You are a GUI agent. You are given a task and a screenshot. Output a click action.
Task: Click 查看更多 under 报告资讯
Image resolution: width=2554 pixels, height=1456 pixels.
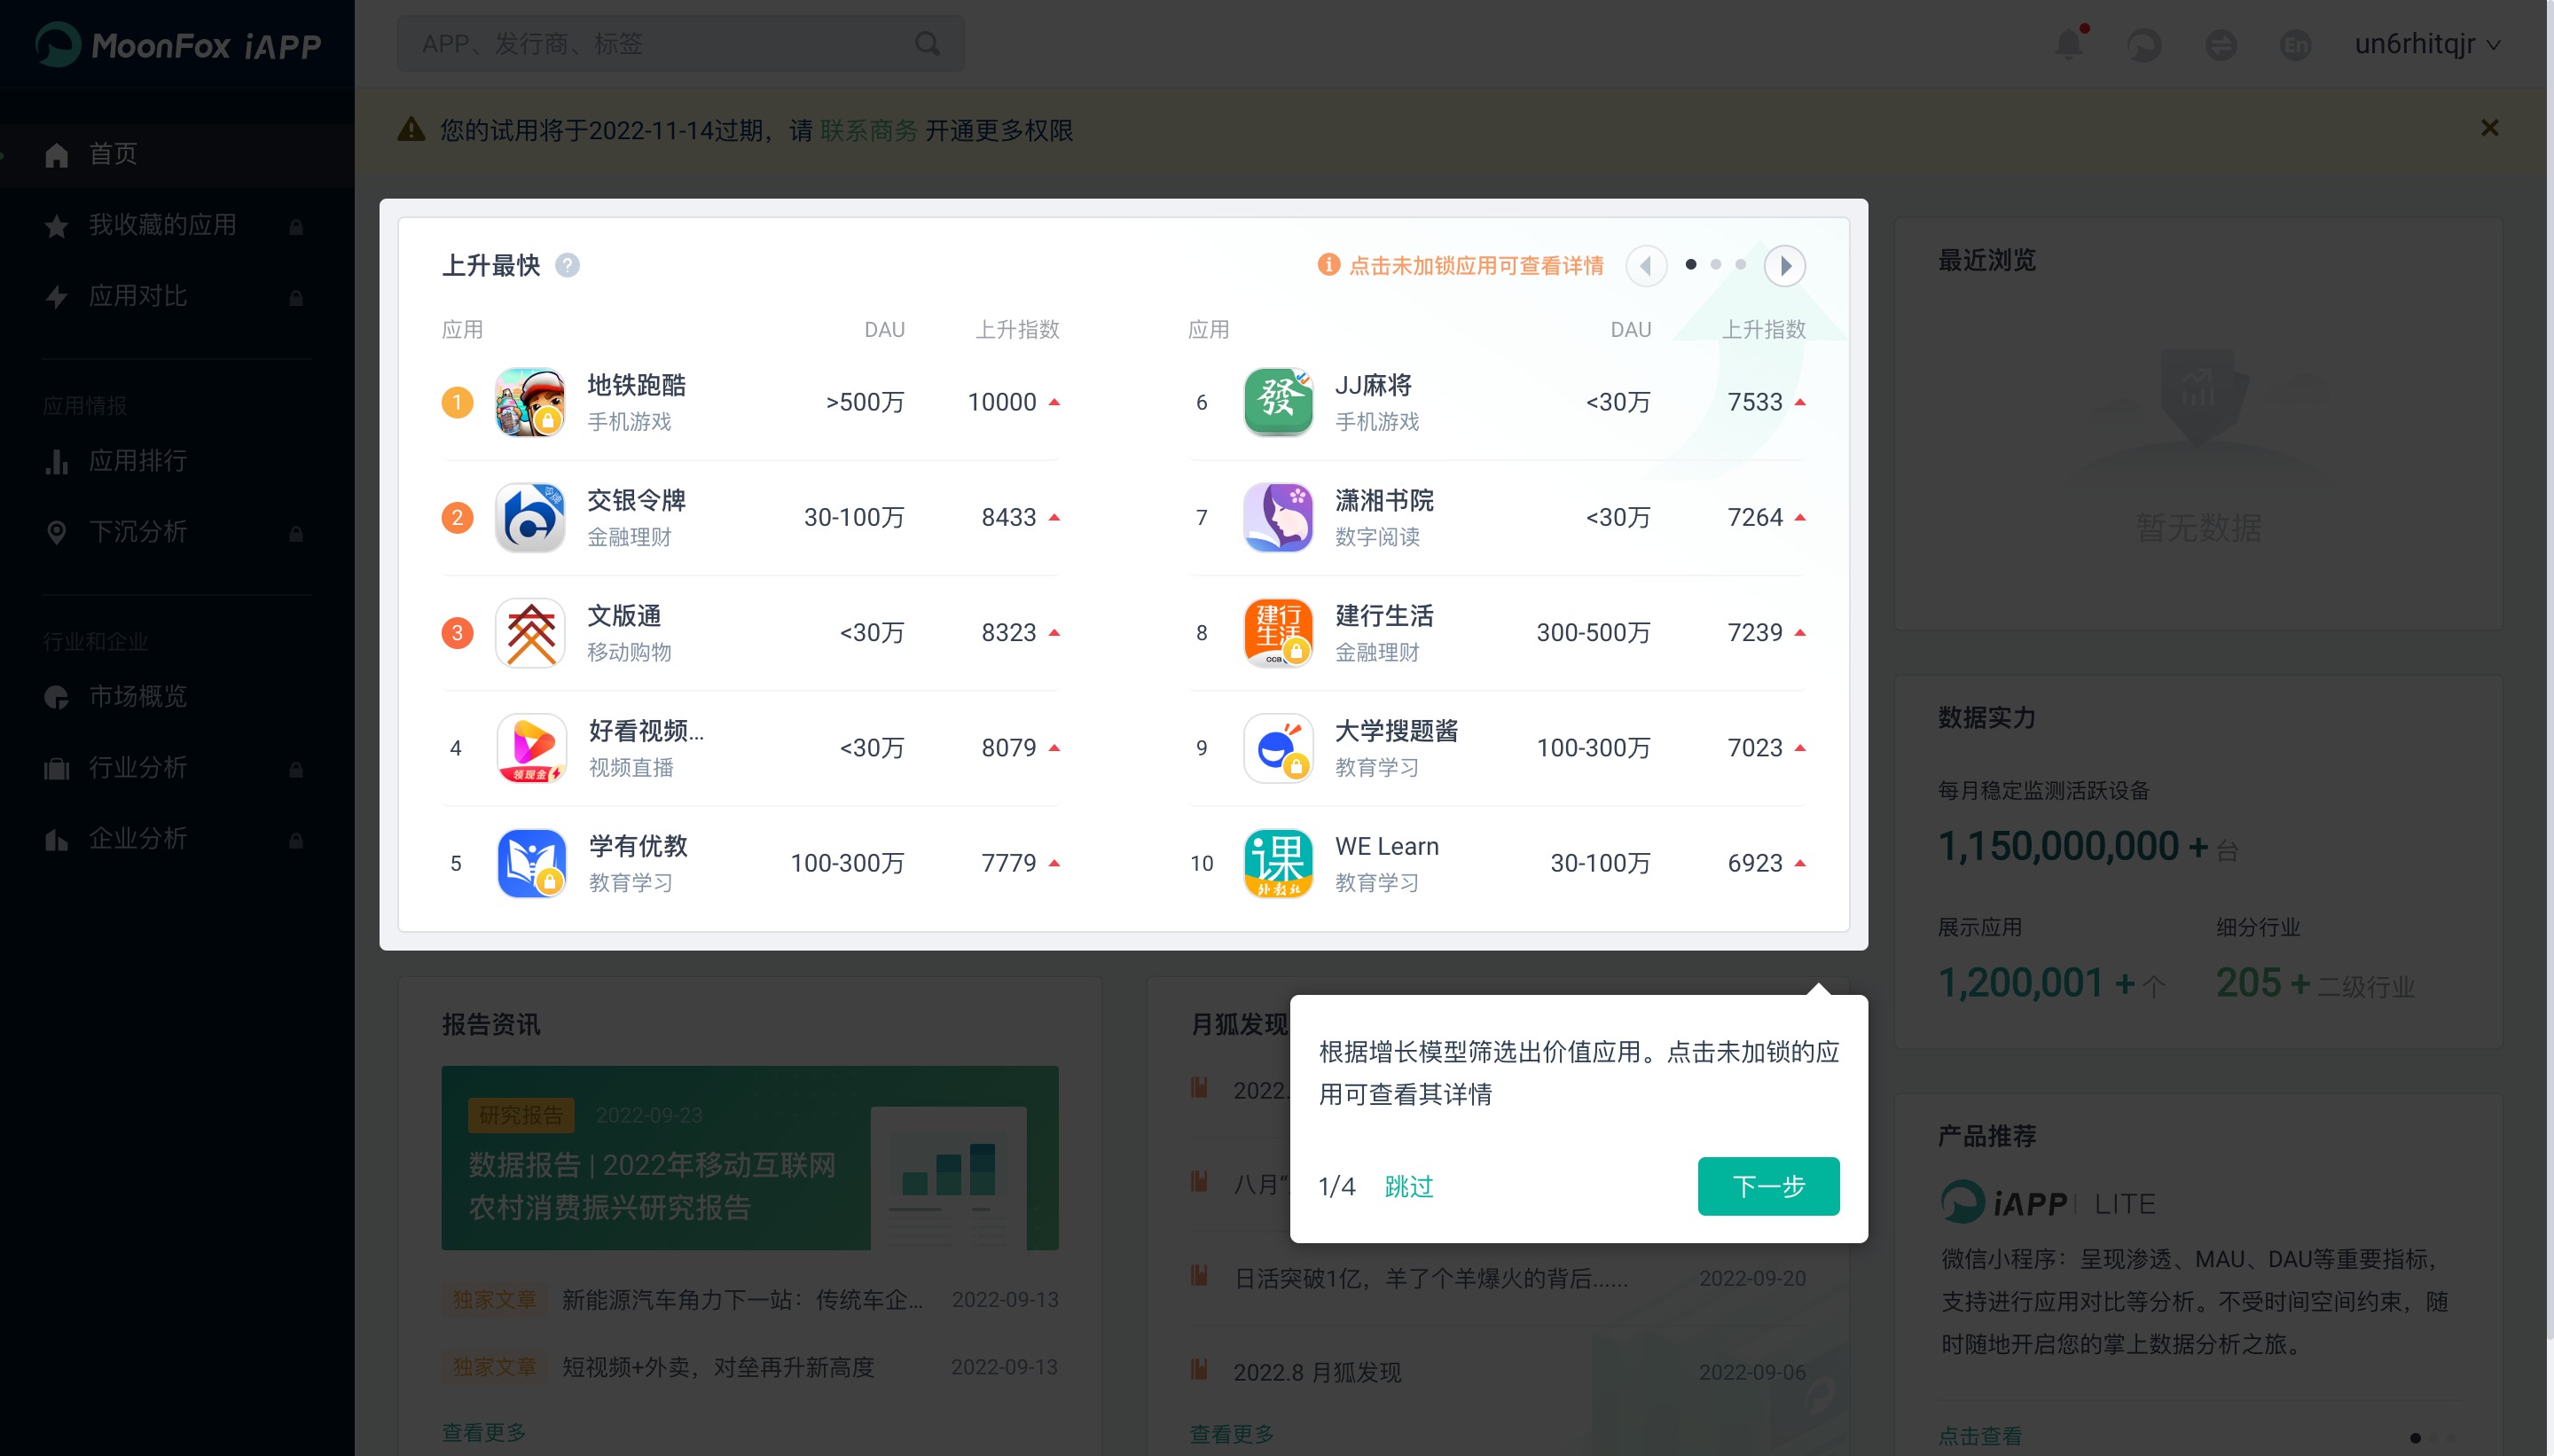point(484,1432)
